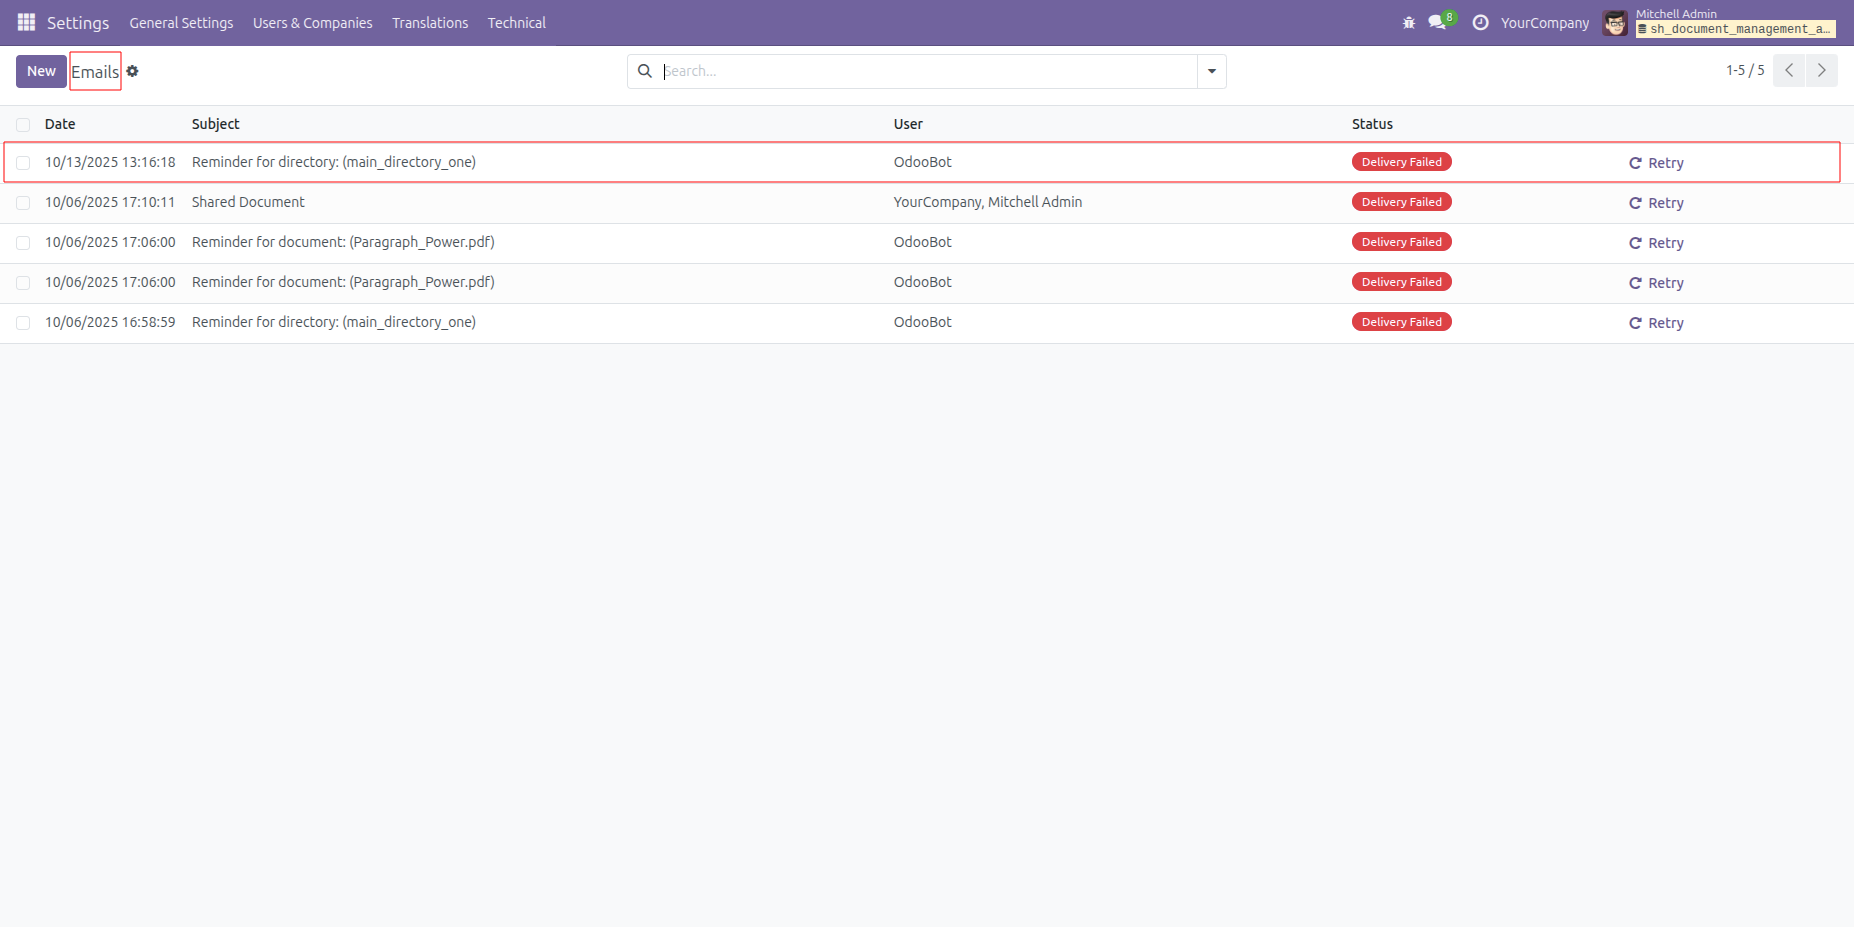The width and height of the screenshot is (1854, 927).
Task: Open General Settings menu item
Action: (x=181, y=23)
